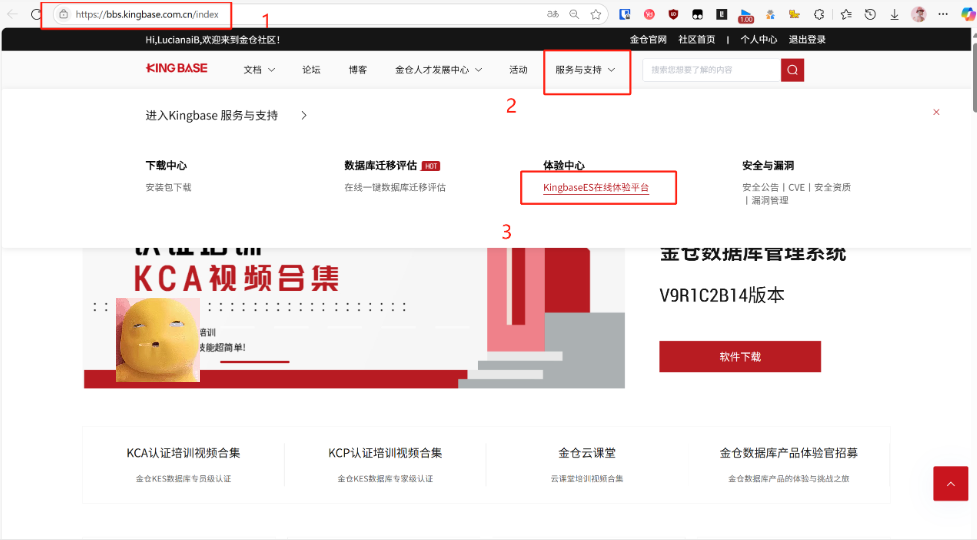Open 安全资质 link
This screenshot has width=977, height=540.
tap(832, 187)
